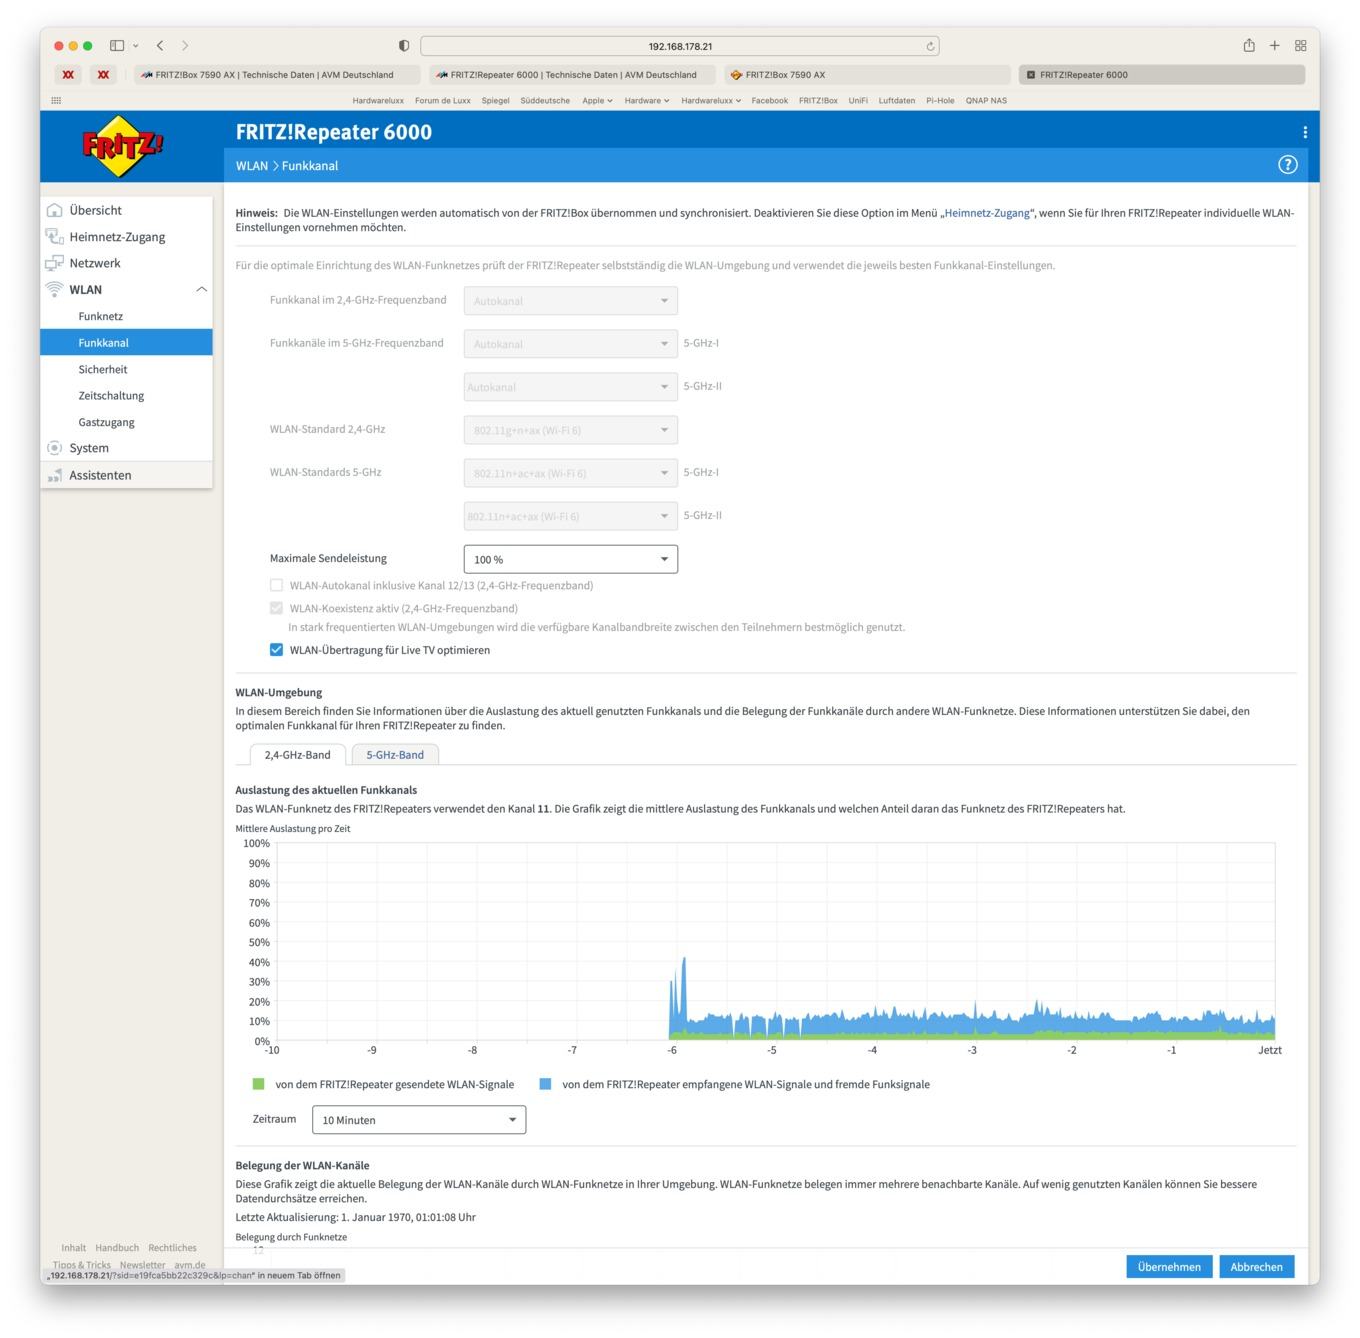Viewport: 1360px width, 1338px height.
Task: Click the channel utilization graph peak
Action: pos(684,960)
